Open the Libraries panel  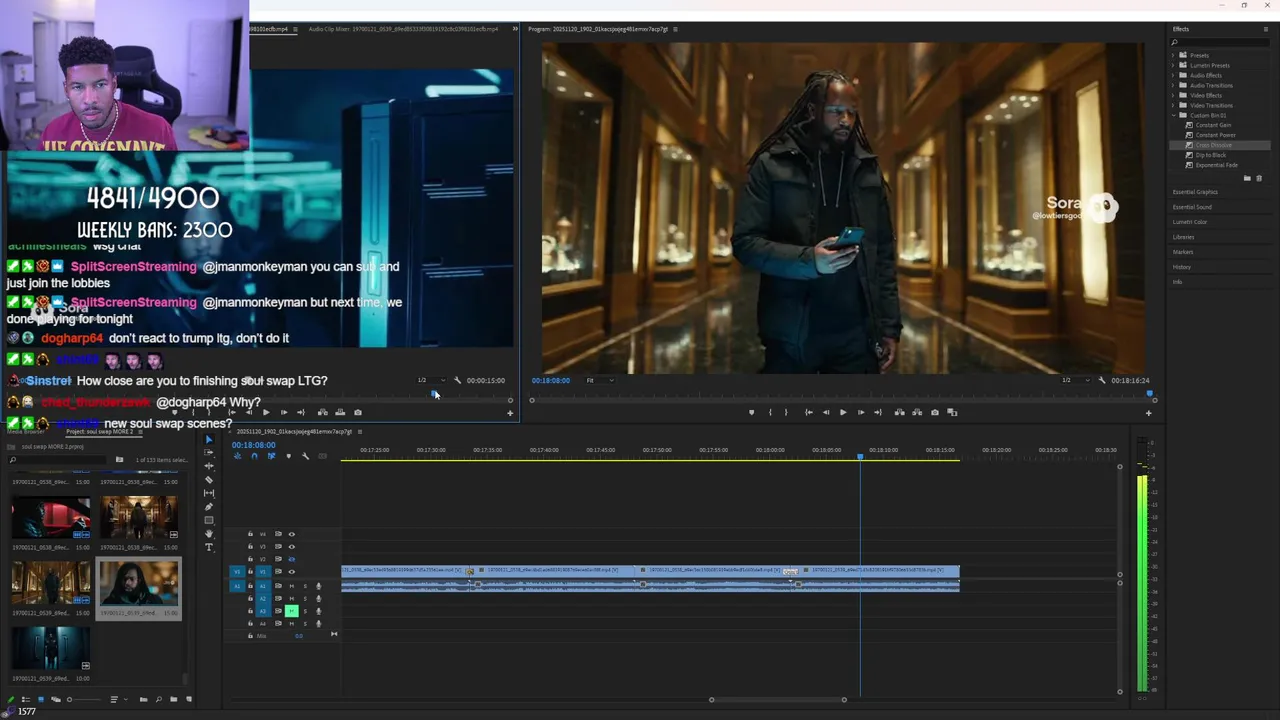[x=1183, y=237]
